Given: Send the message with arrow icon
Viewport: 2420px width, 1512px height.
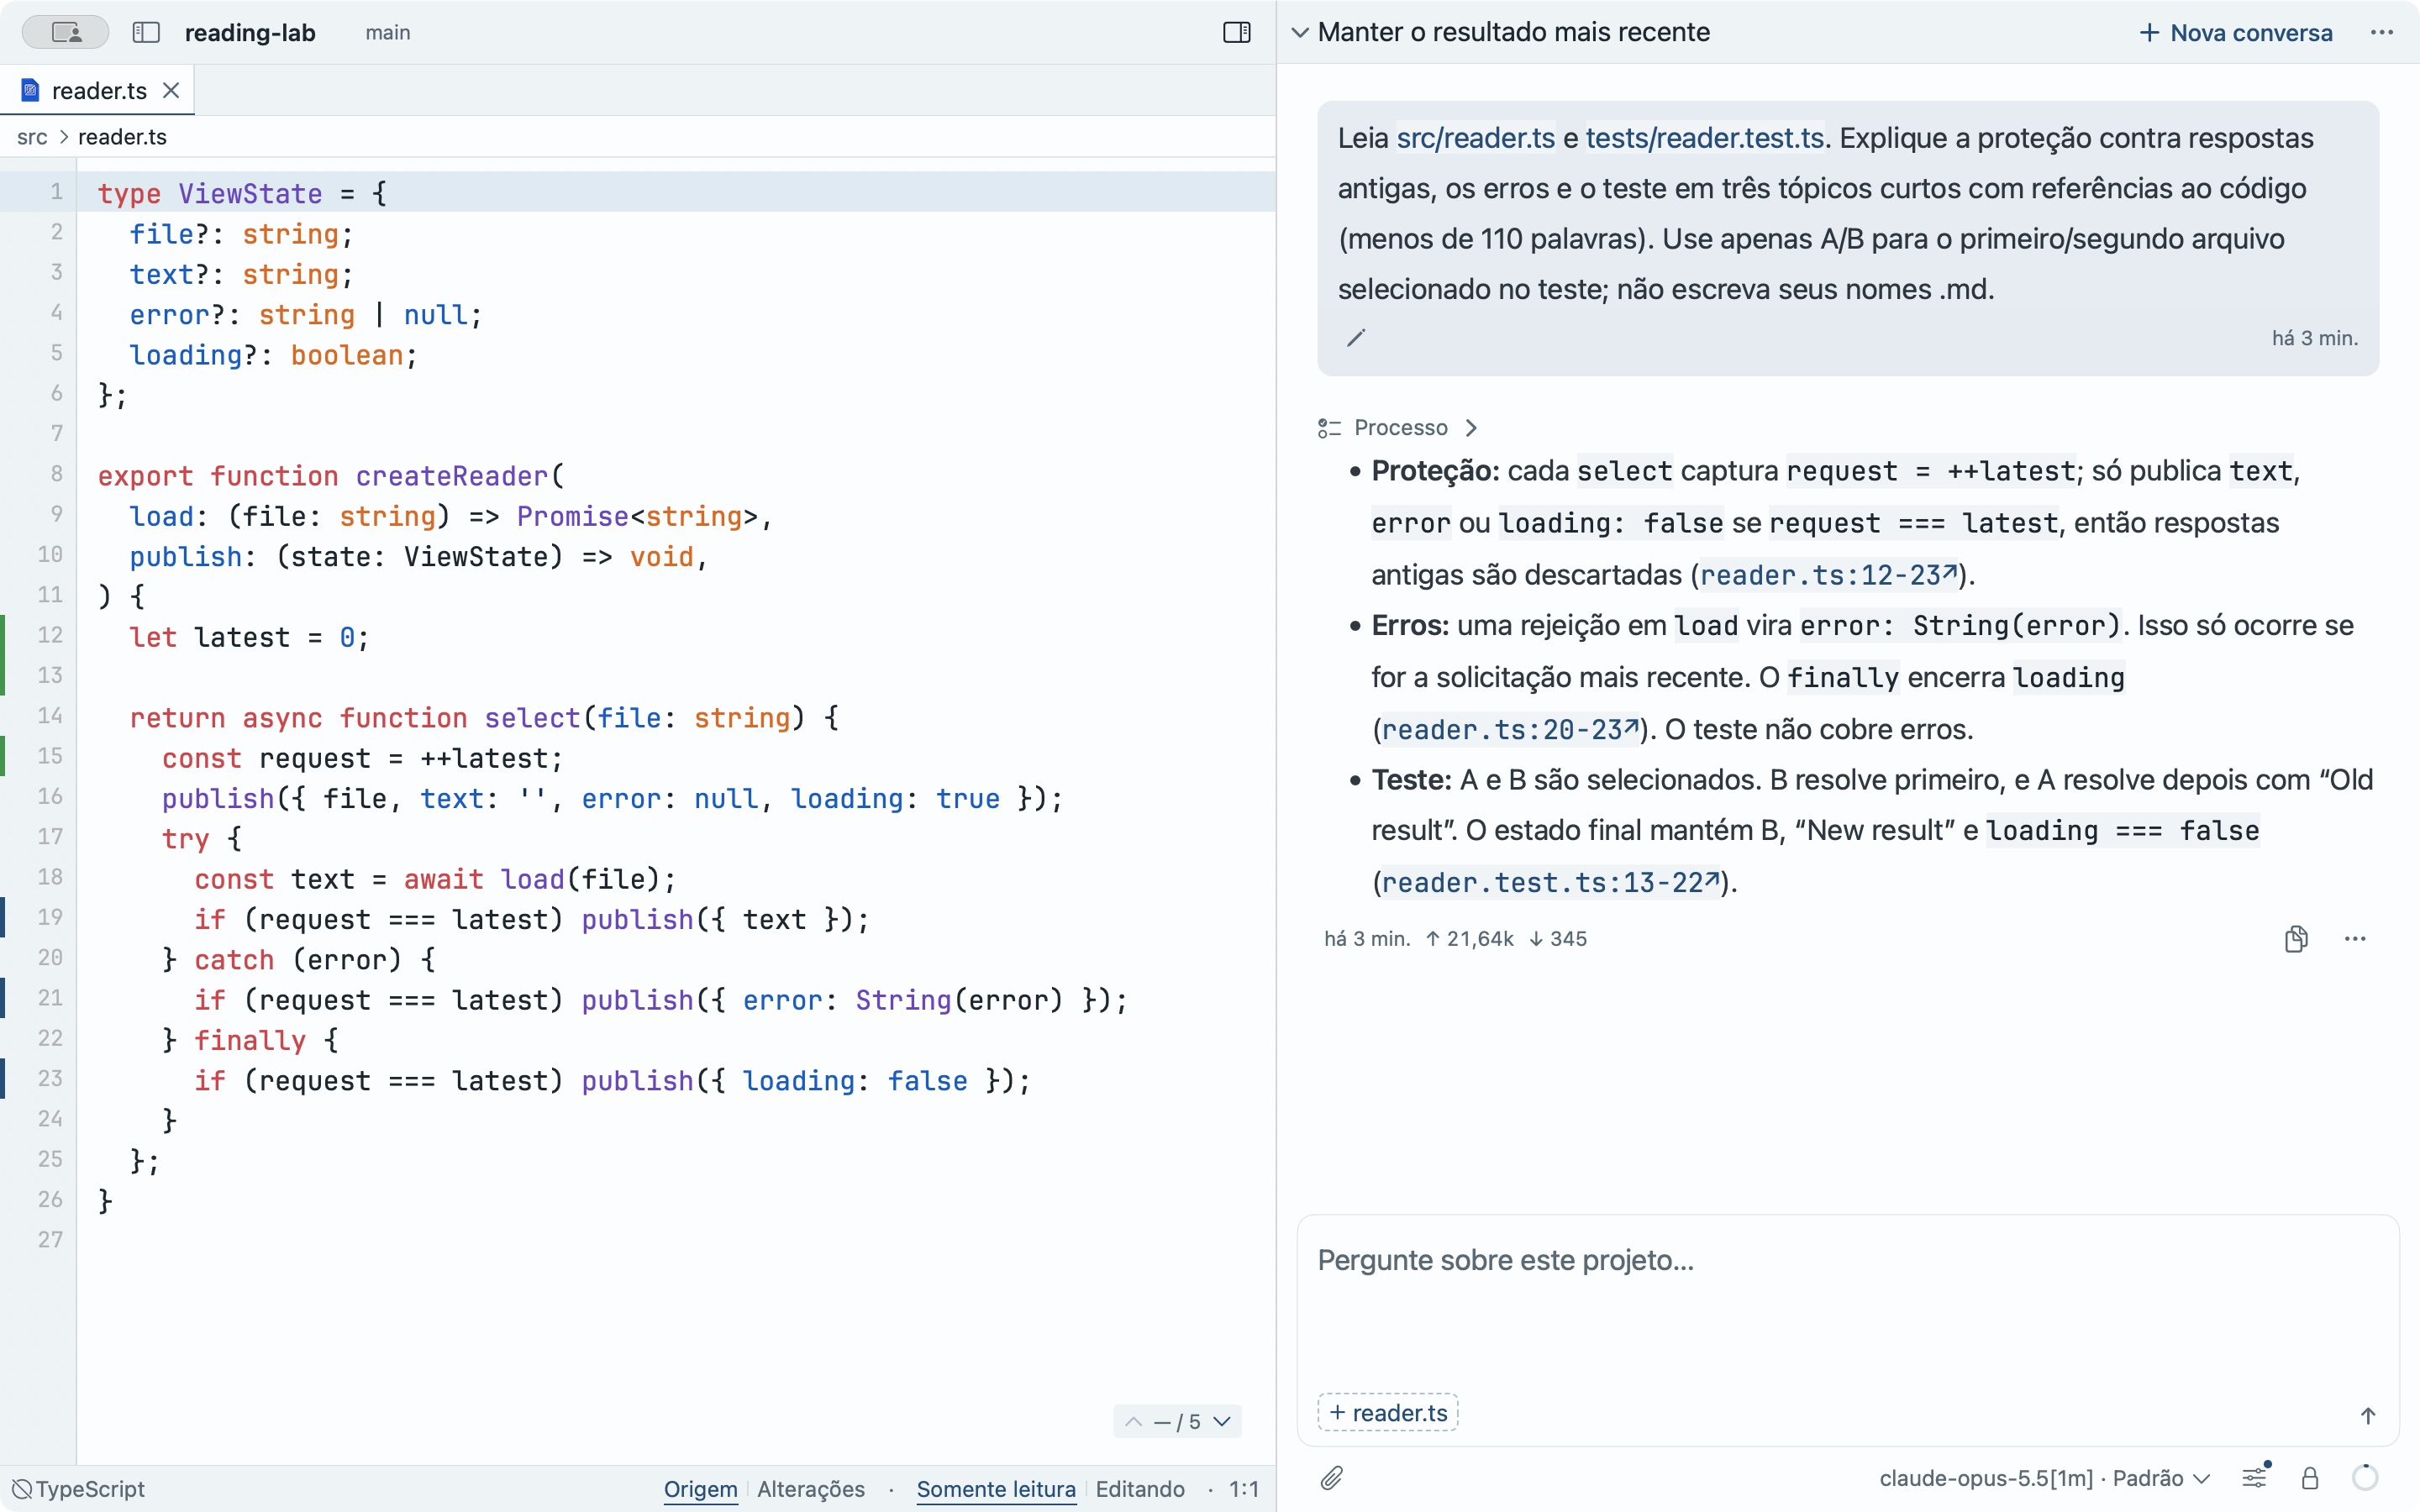Looking at the screenshot, I should (2367, 1416).
